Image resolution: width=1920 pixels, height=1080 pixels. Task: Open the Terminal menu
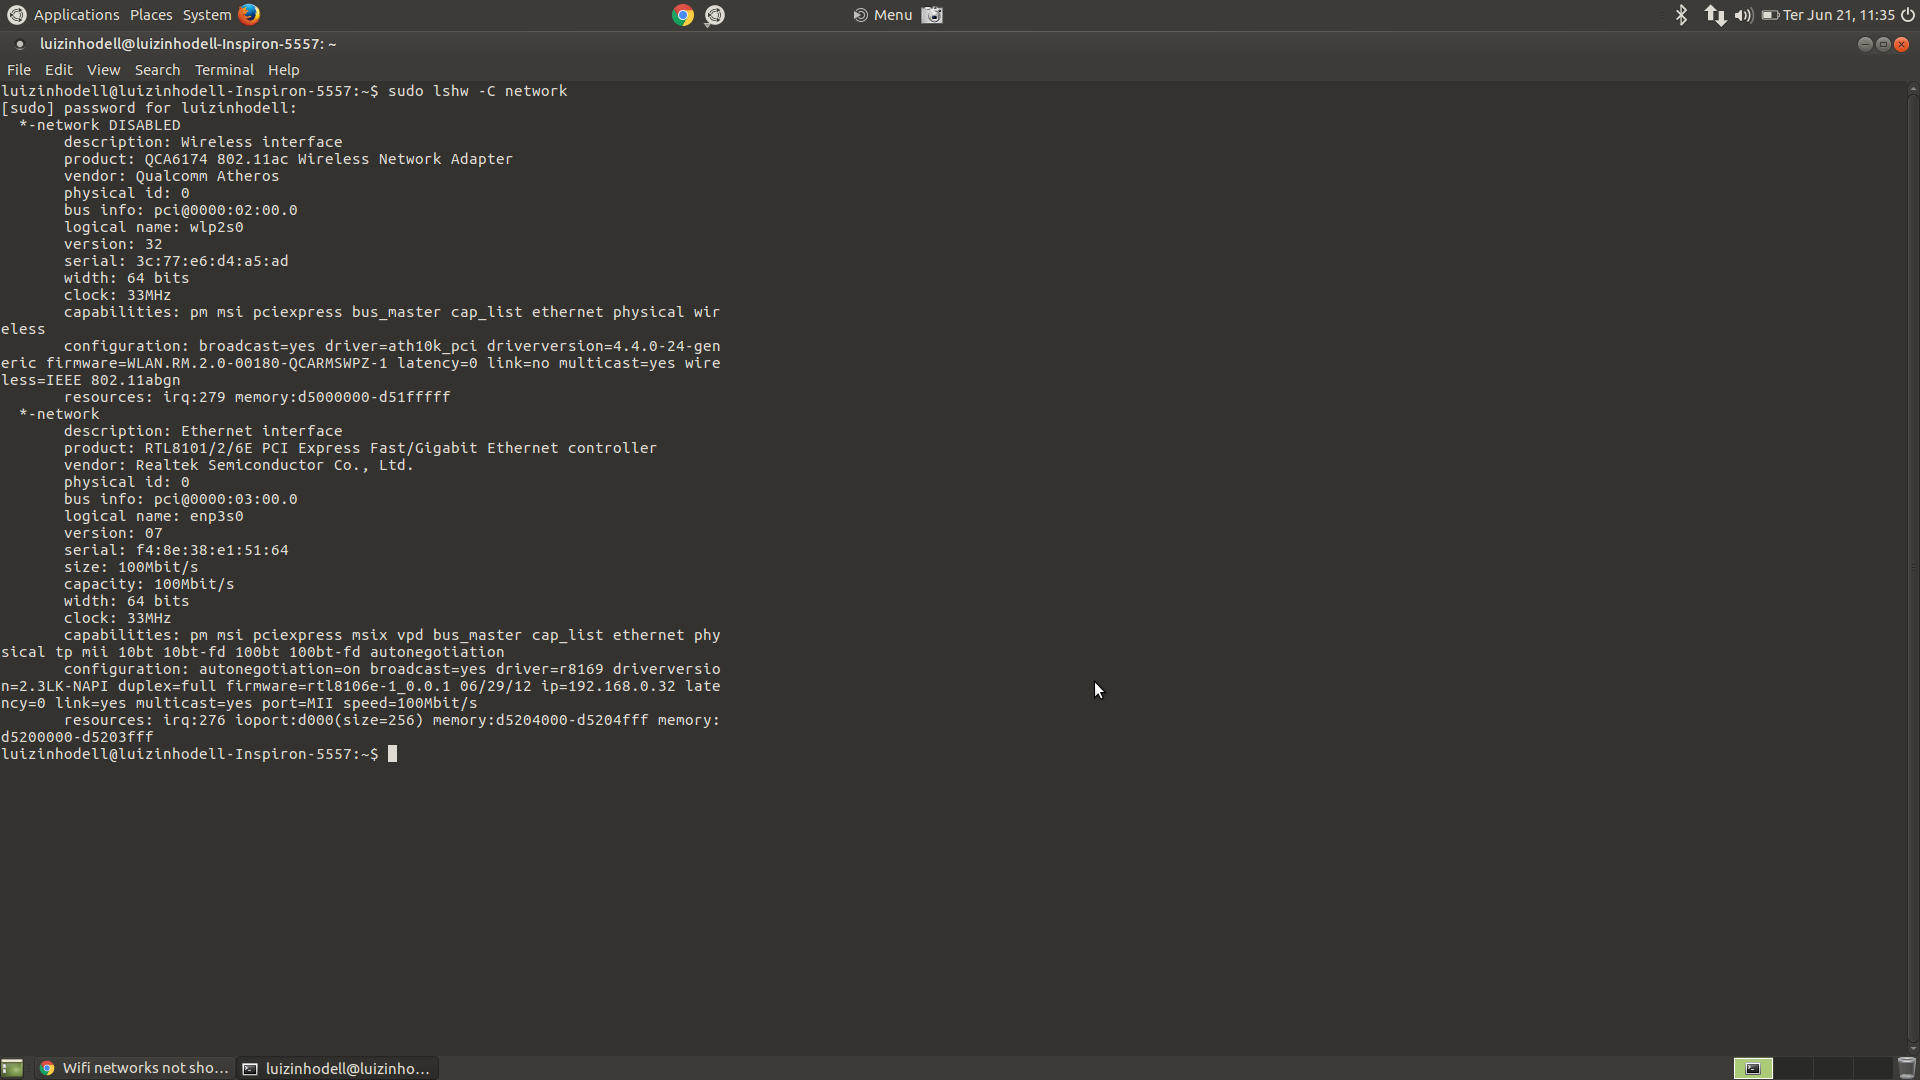[224, 70]
